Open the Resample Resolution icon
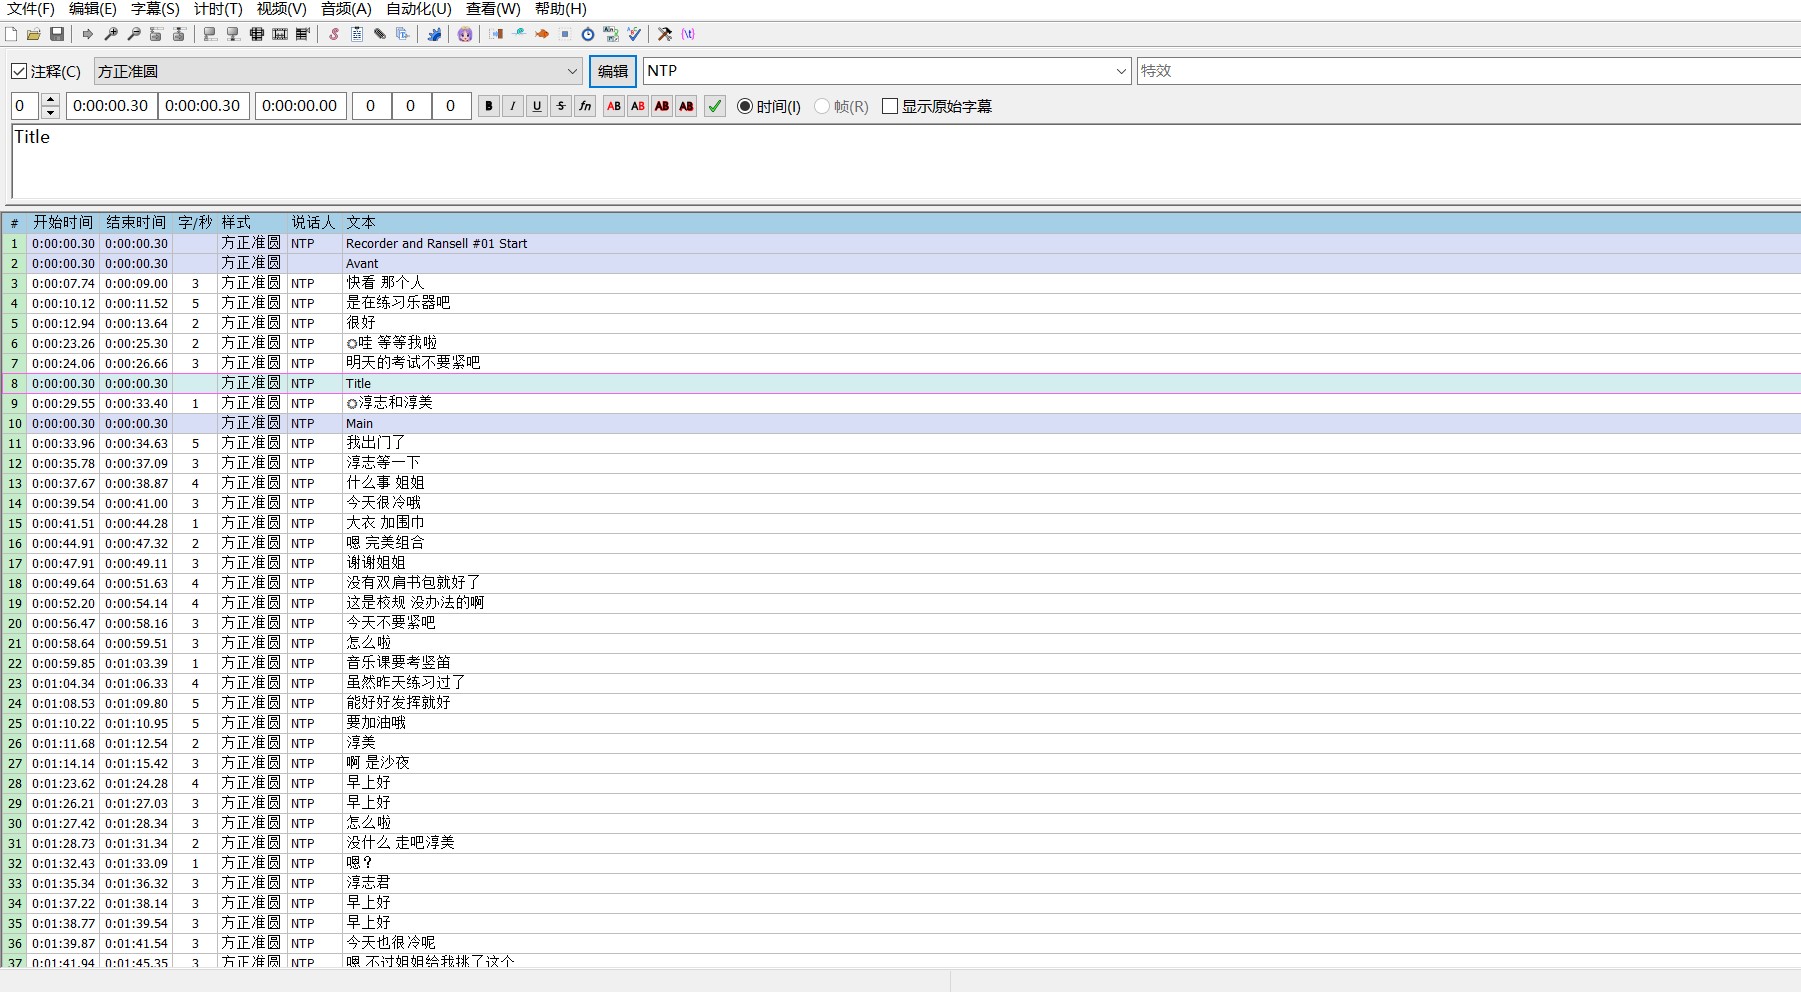 (x=565, y=34)
